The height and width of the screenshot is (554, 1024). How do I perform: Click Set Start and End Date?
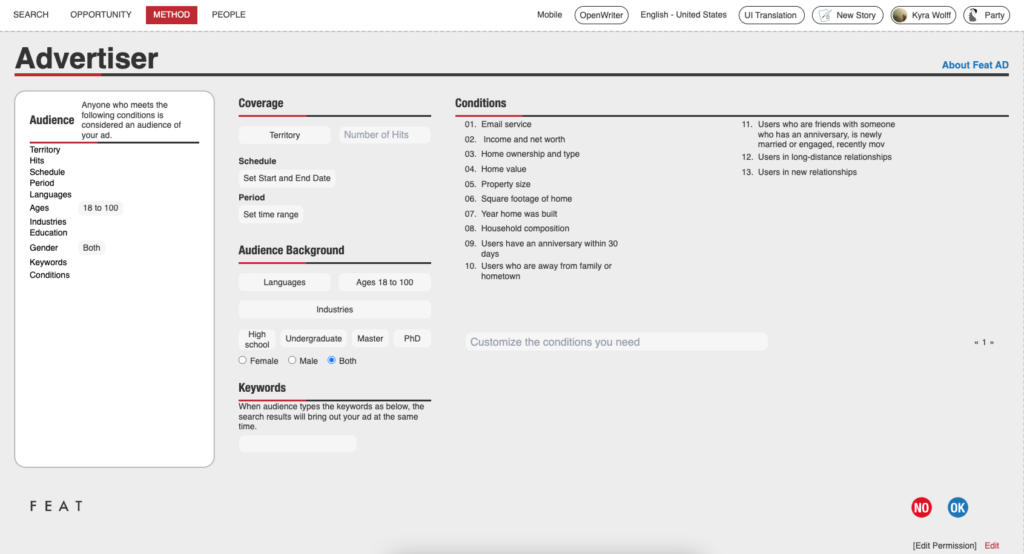[x=287, y=178]
